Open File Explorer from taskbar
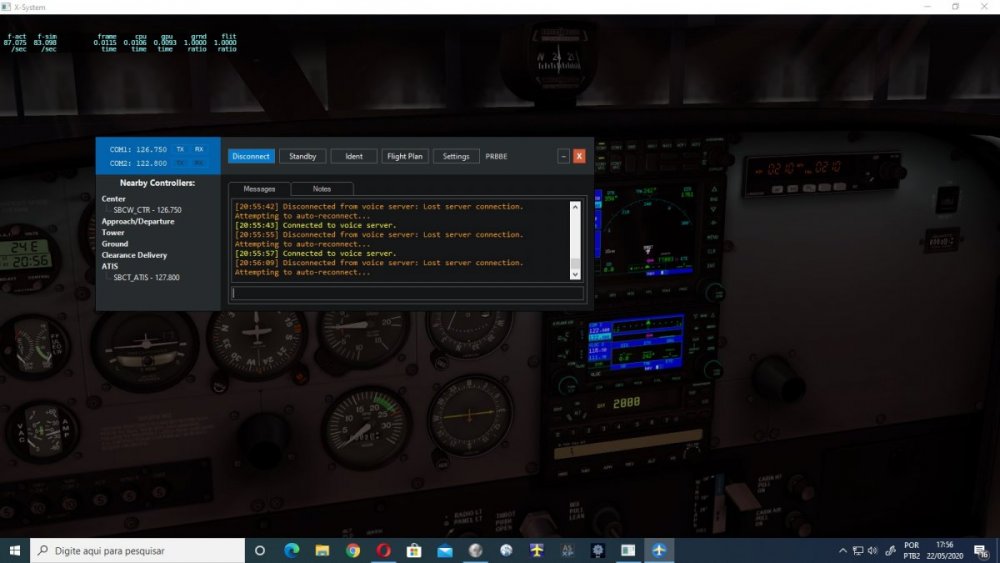The image size is (1000, 563). [x=322, y=550]
